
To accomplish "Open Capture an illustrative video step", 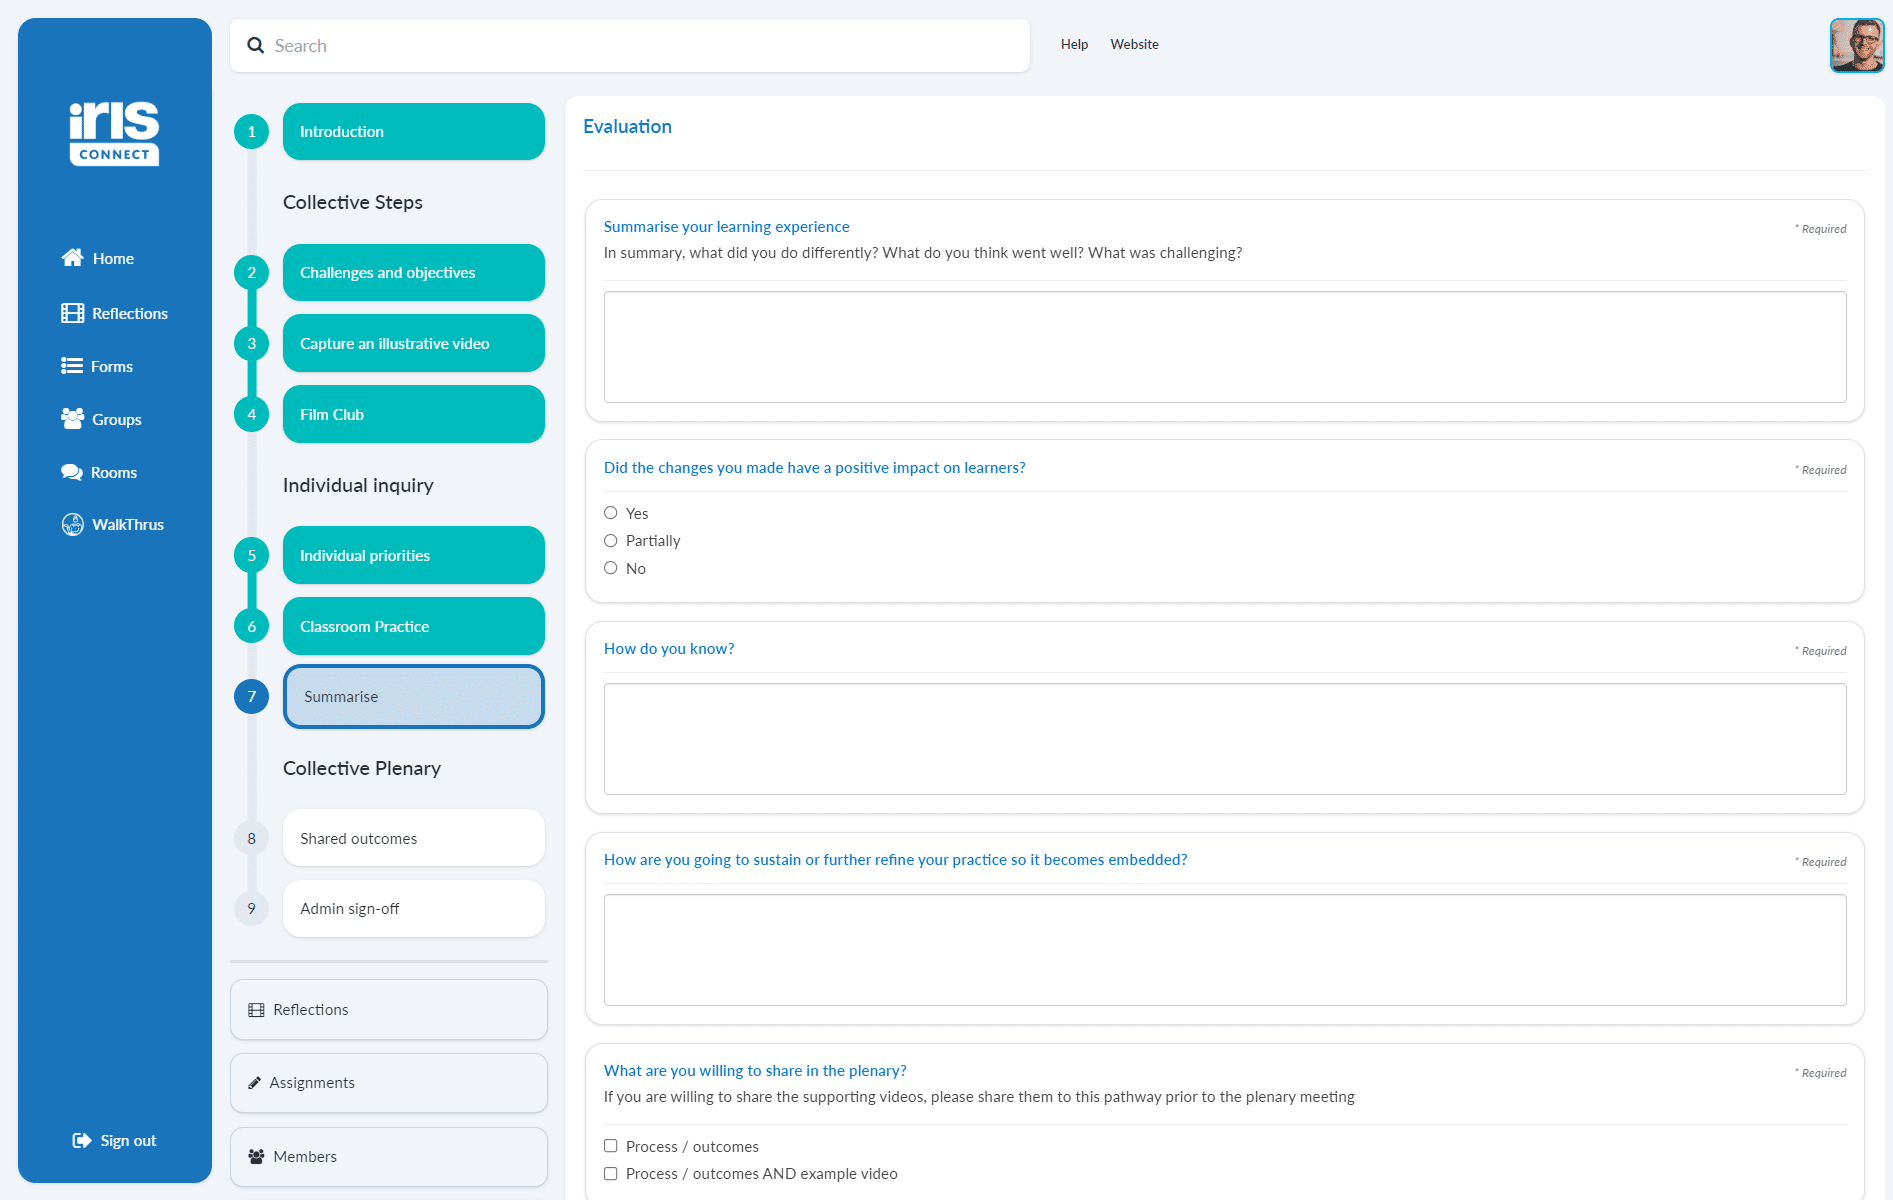I will point(414,343).
